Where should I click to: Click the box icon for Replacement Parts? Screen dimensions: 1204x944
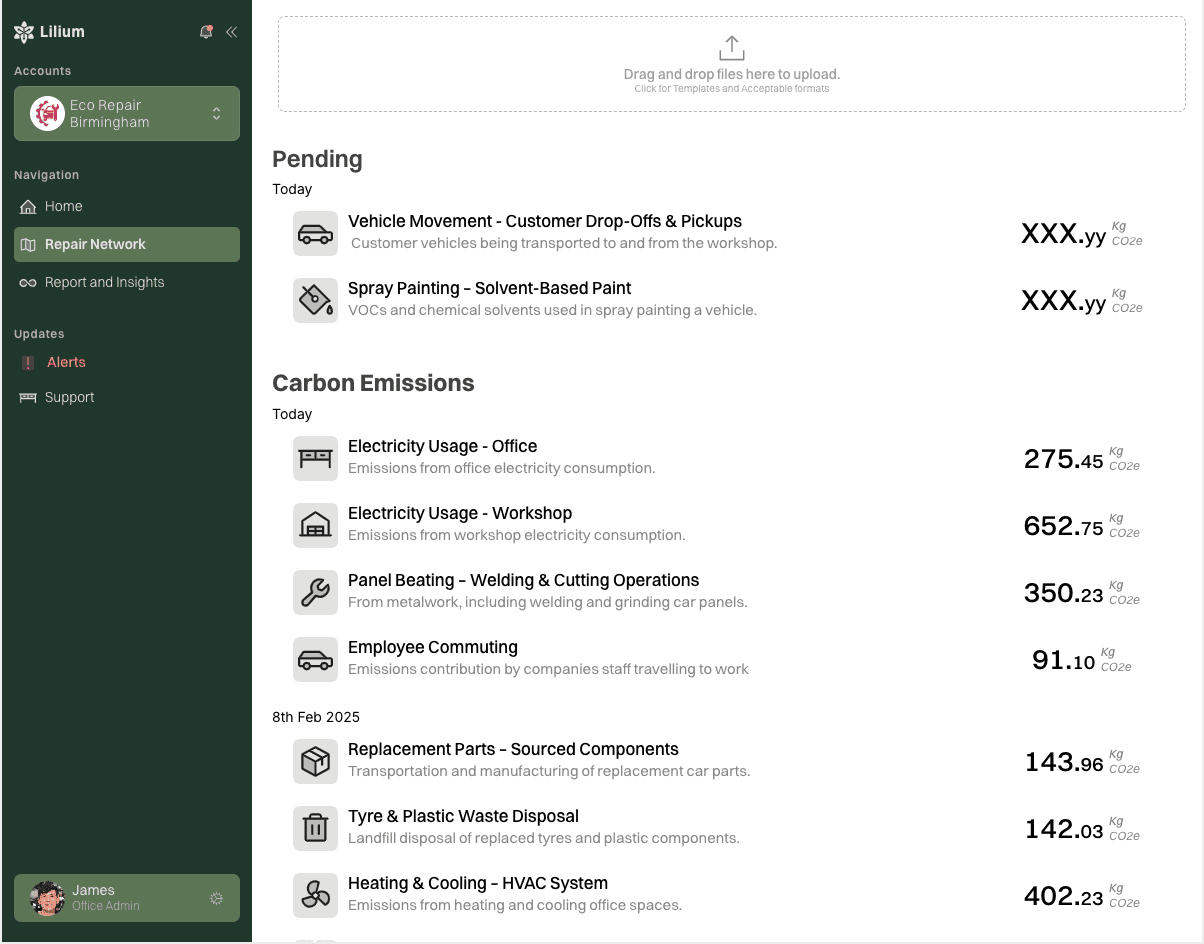click(x=315, y=761)
